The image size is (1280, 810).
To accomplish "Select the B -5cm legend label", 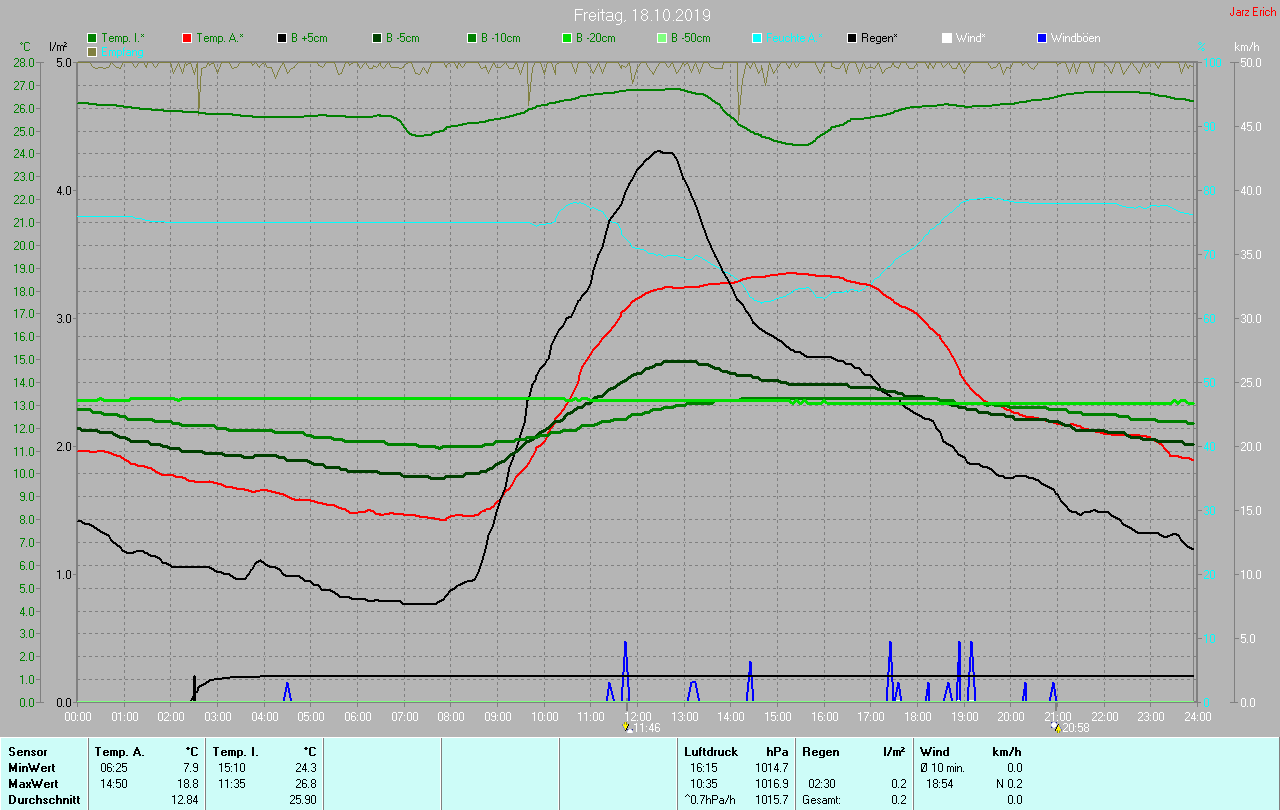I will pos(403,38).
